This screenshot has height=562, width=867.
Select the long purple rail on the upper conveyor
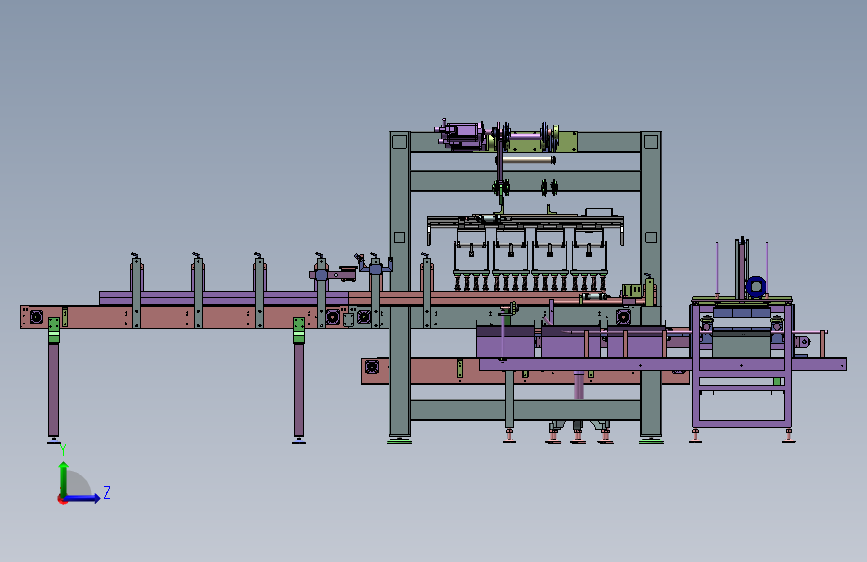pos(224,298)
